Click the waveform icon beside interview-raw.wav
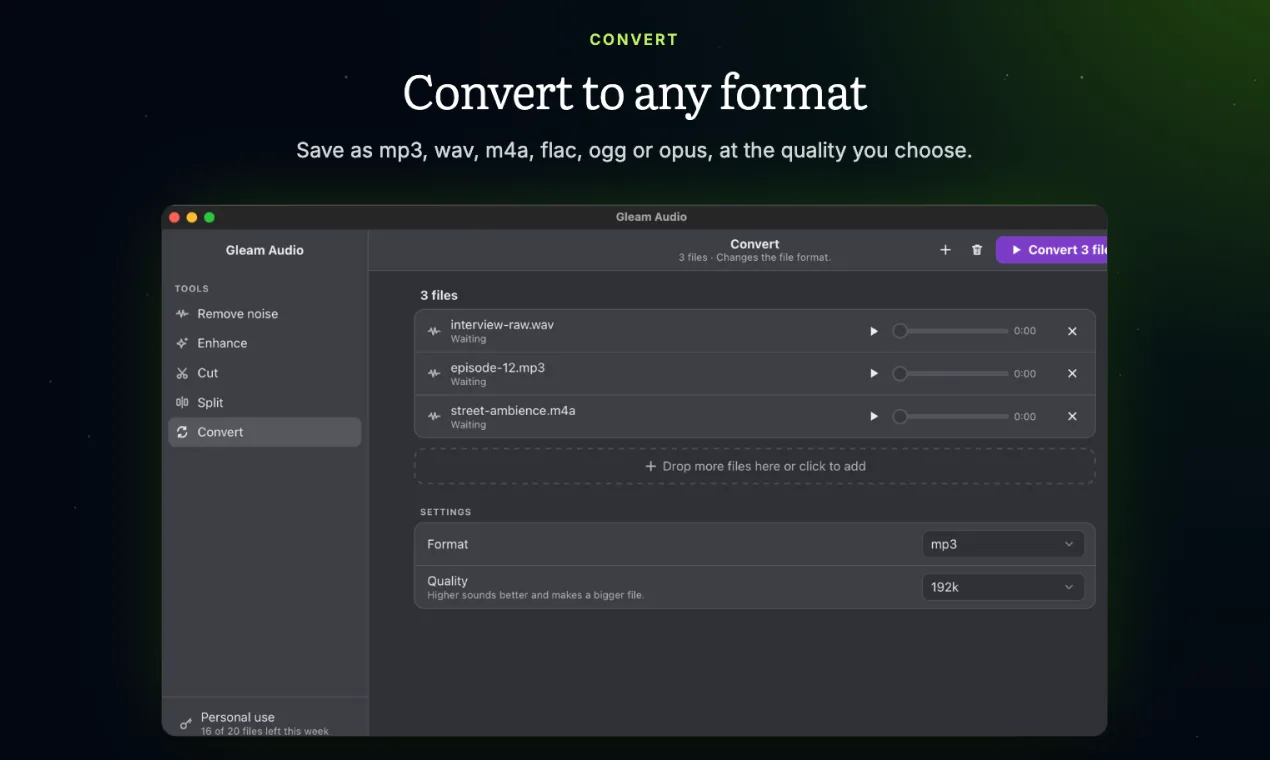The width and height of the screenshot is (1270, 760). tap(434, 331)
